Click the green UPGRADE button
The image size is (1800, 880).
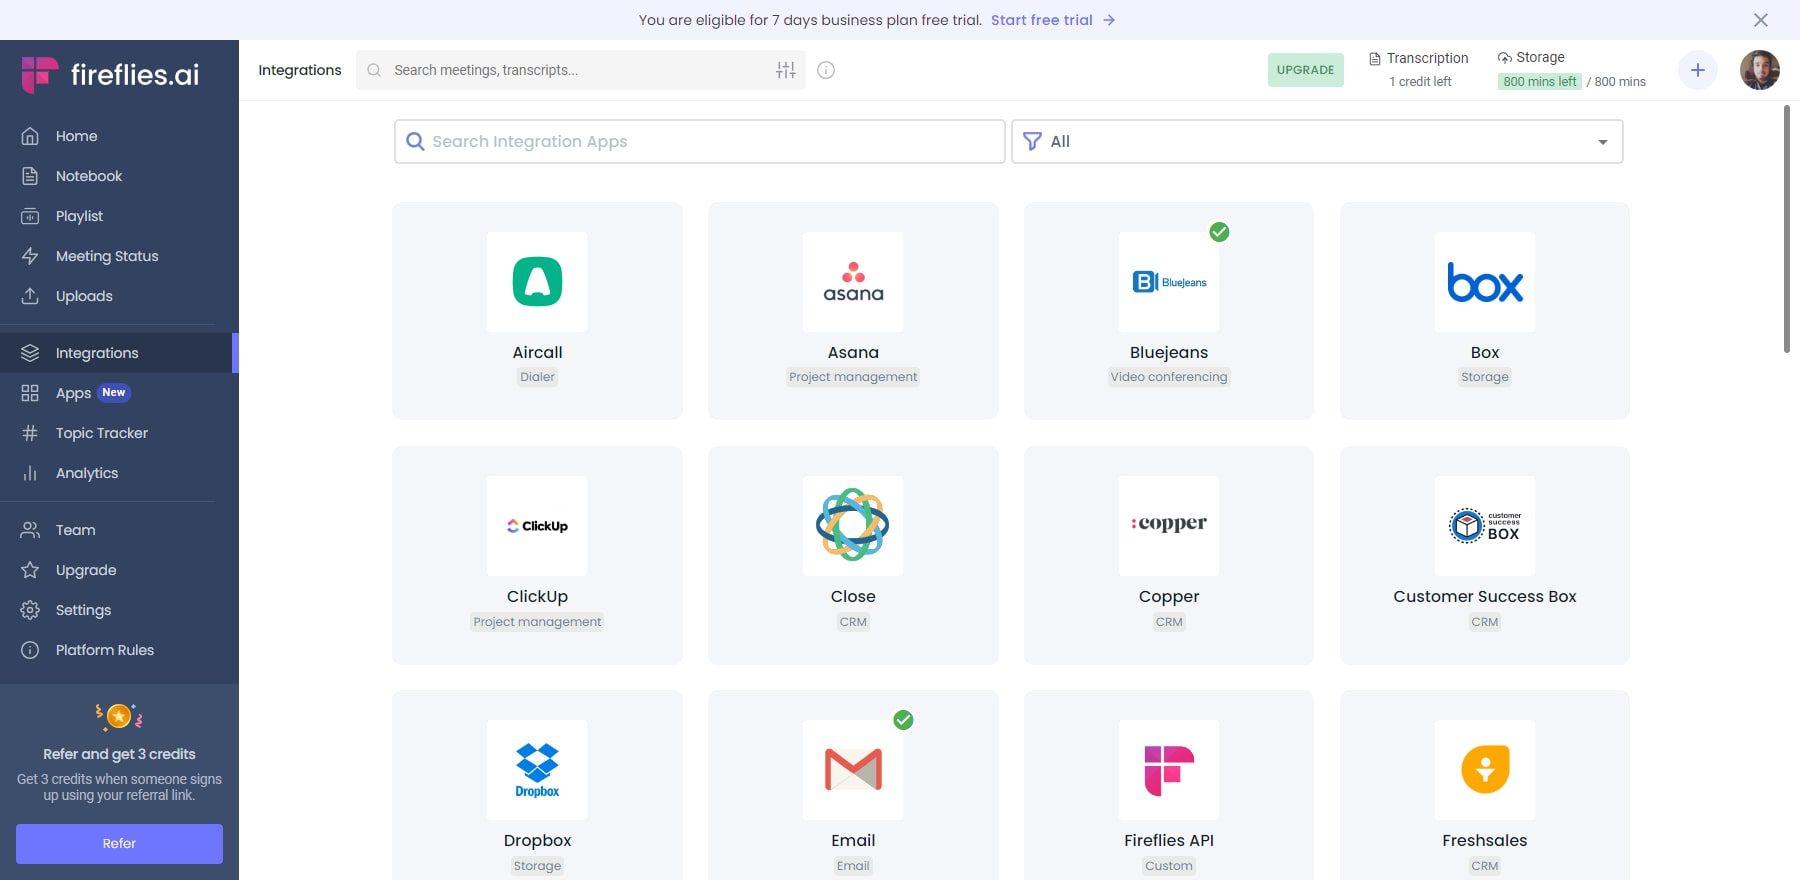click(x=1305, y=70)
